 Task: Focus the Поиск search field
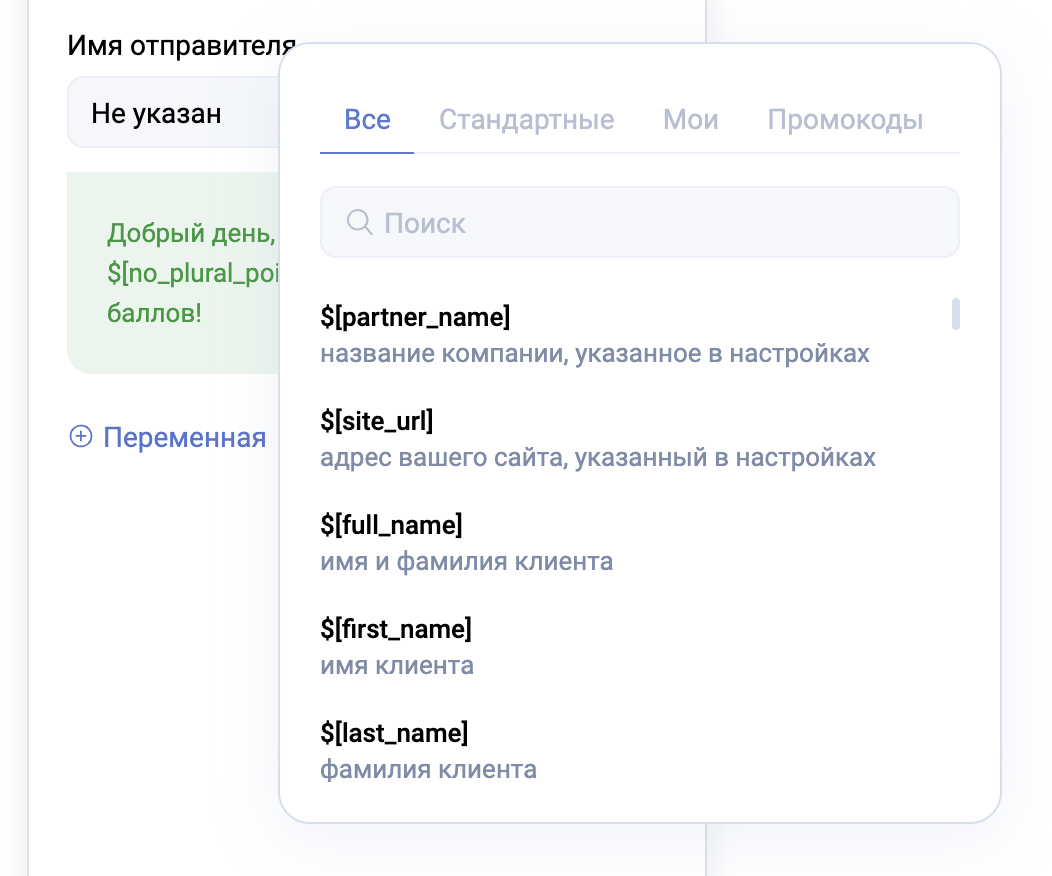(x=650, y=222)
